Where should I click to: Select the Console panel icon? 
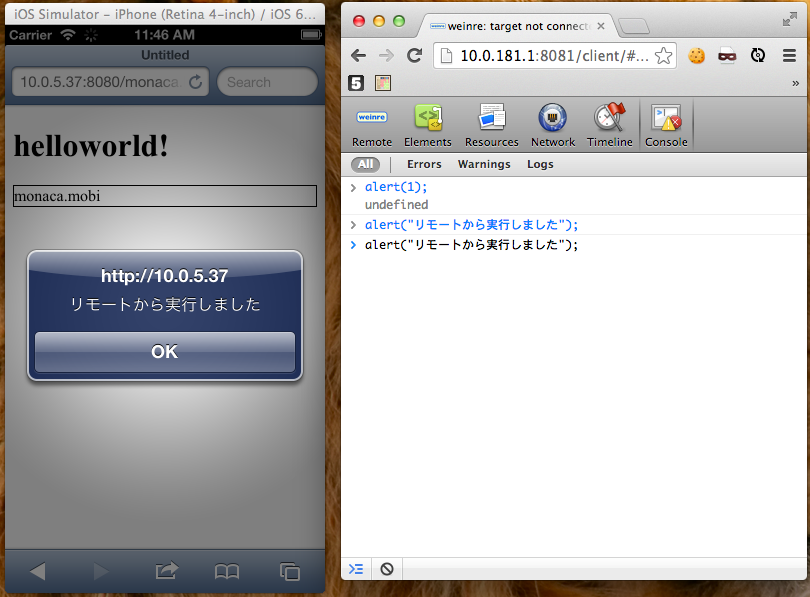(x=666, y=127)
